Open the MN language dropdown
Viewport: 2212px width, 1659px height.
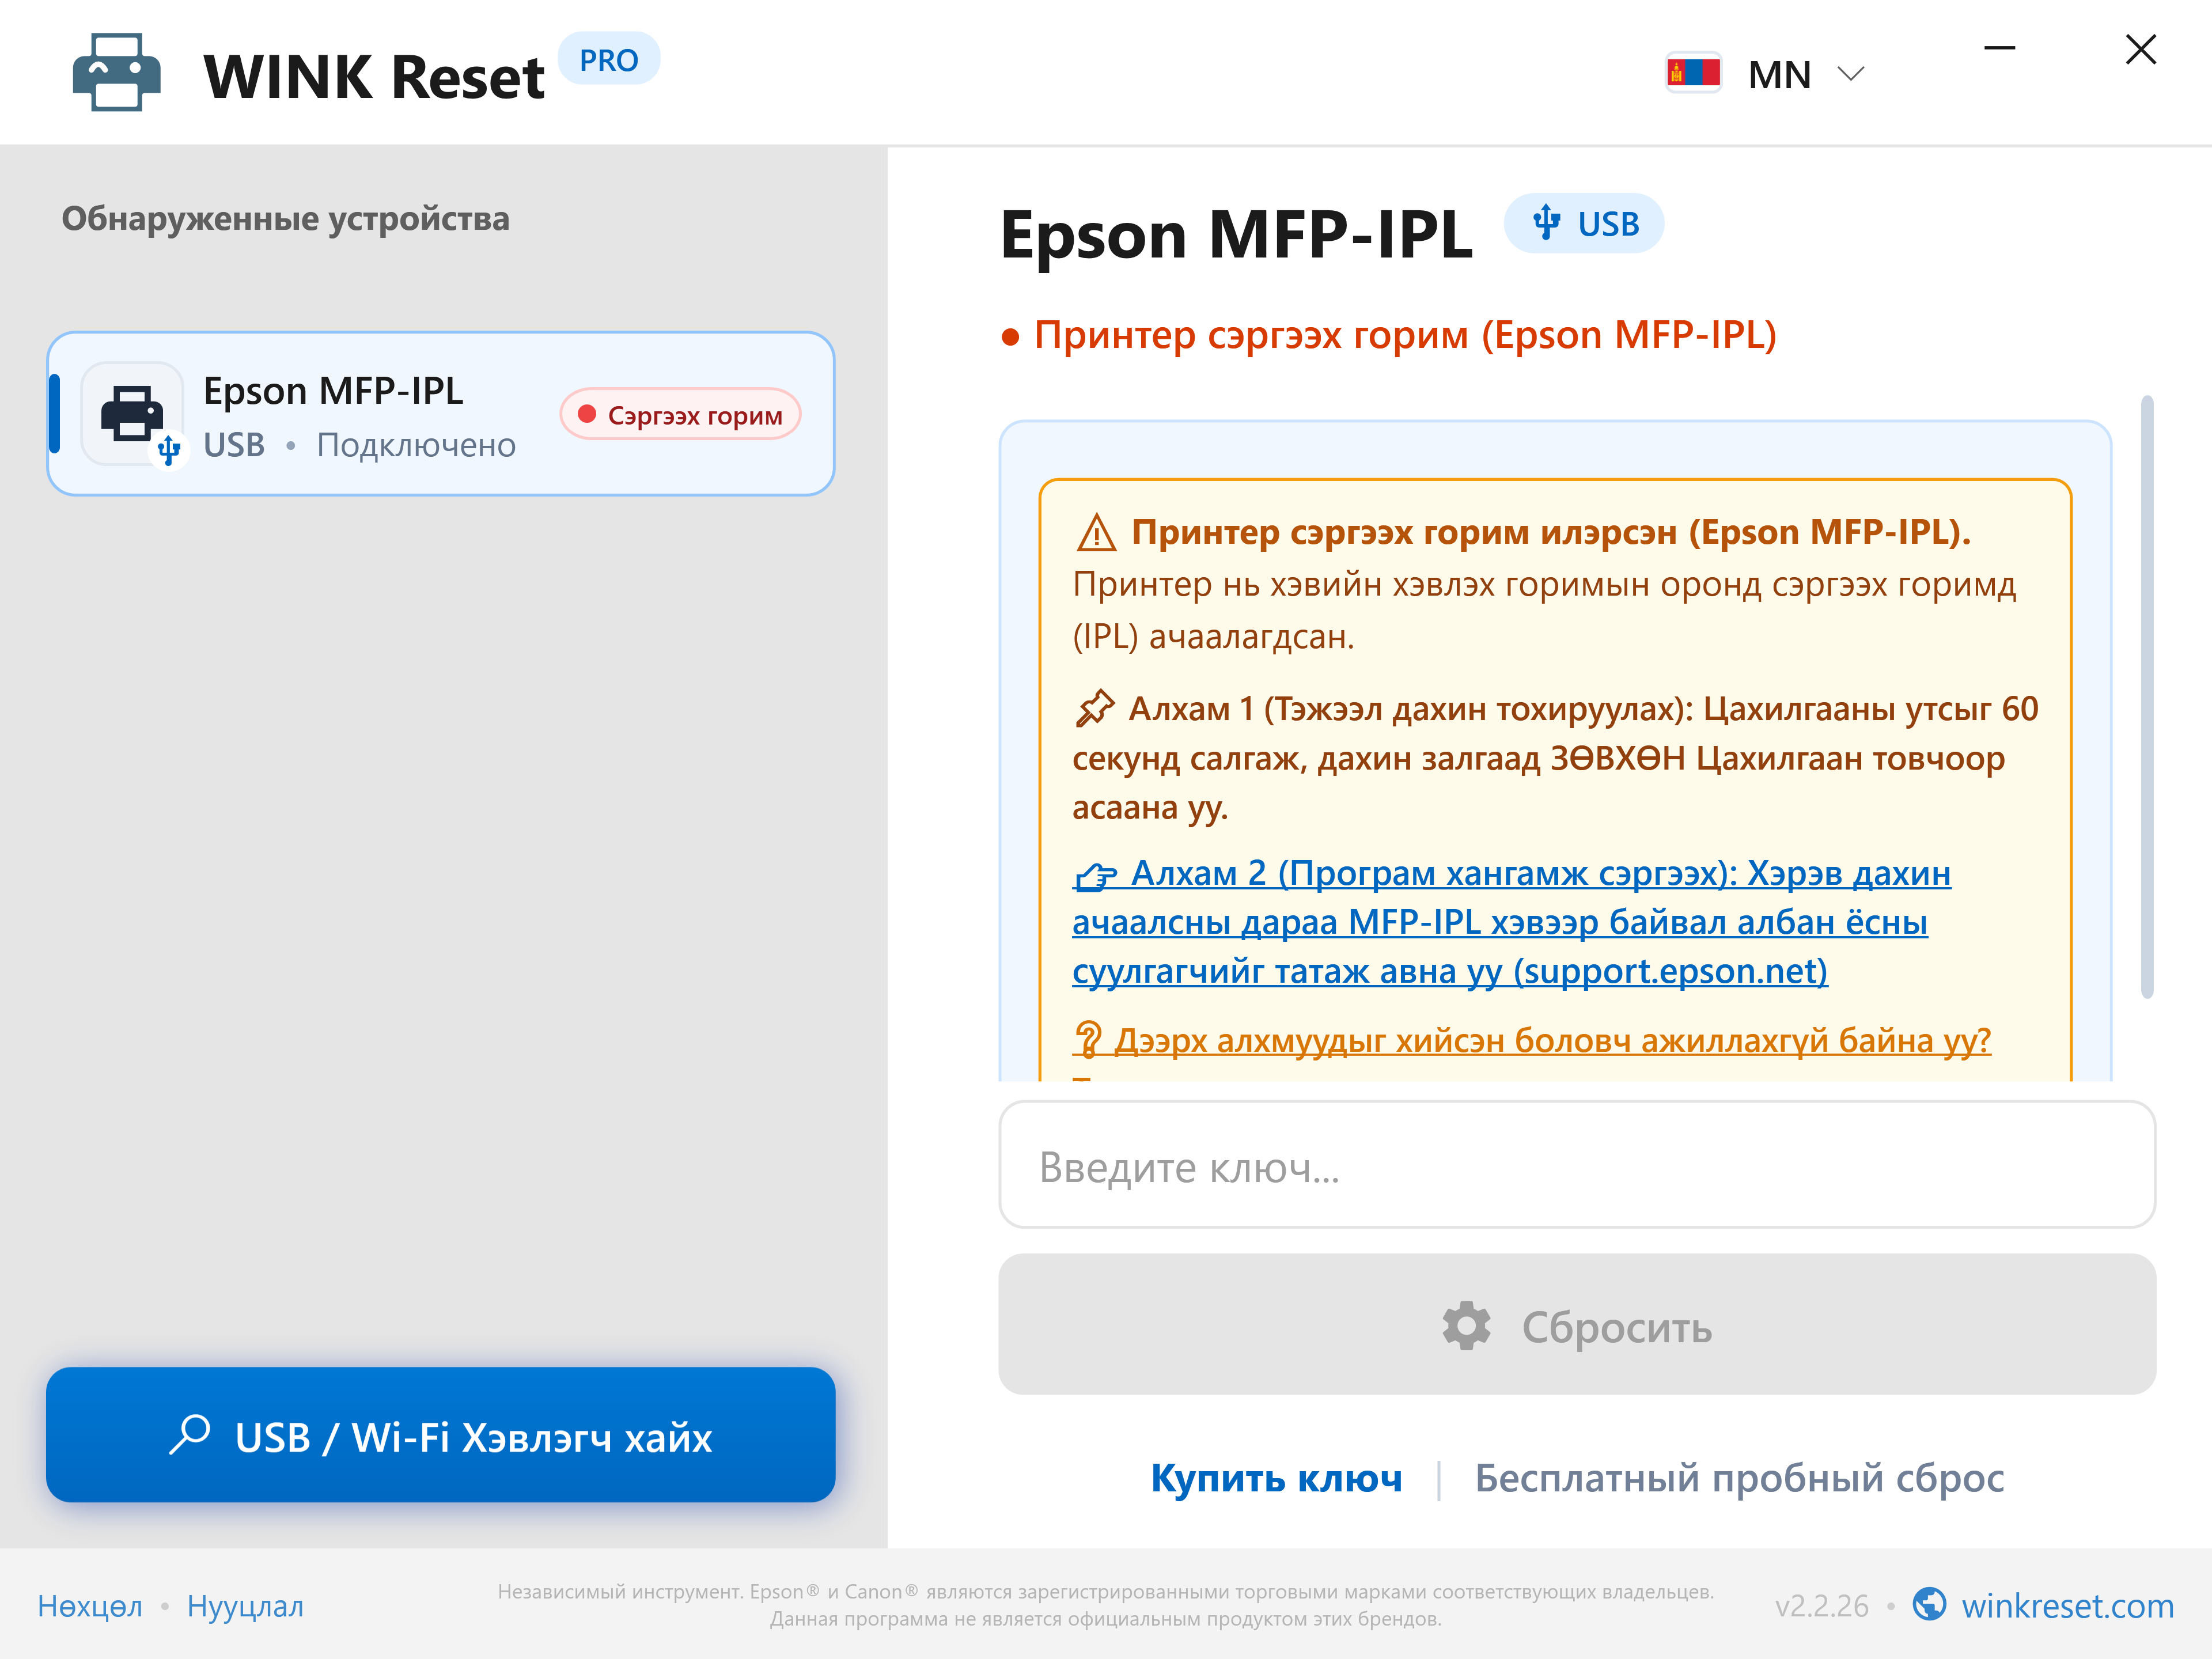(1766, 74)
